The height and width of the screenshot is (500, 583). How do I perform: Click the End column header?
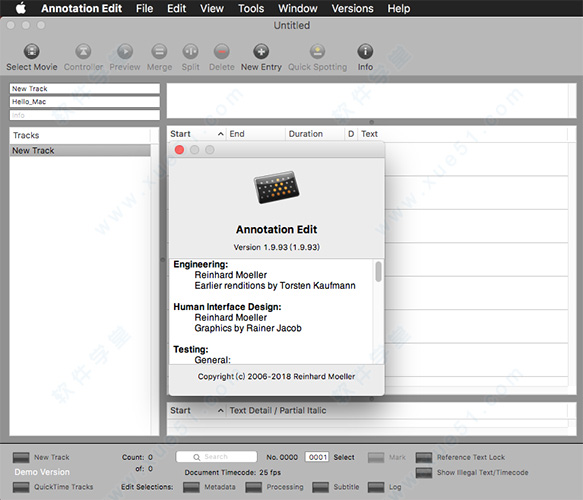tap(255, 134)
